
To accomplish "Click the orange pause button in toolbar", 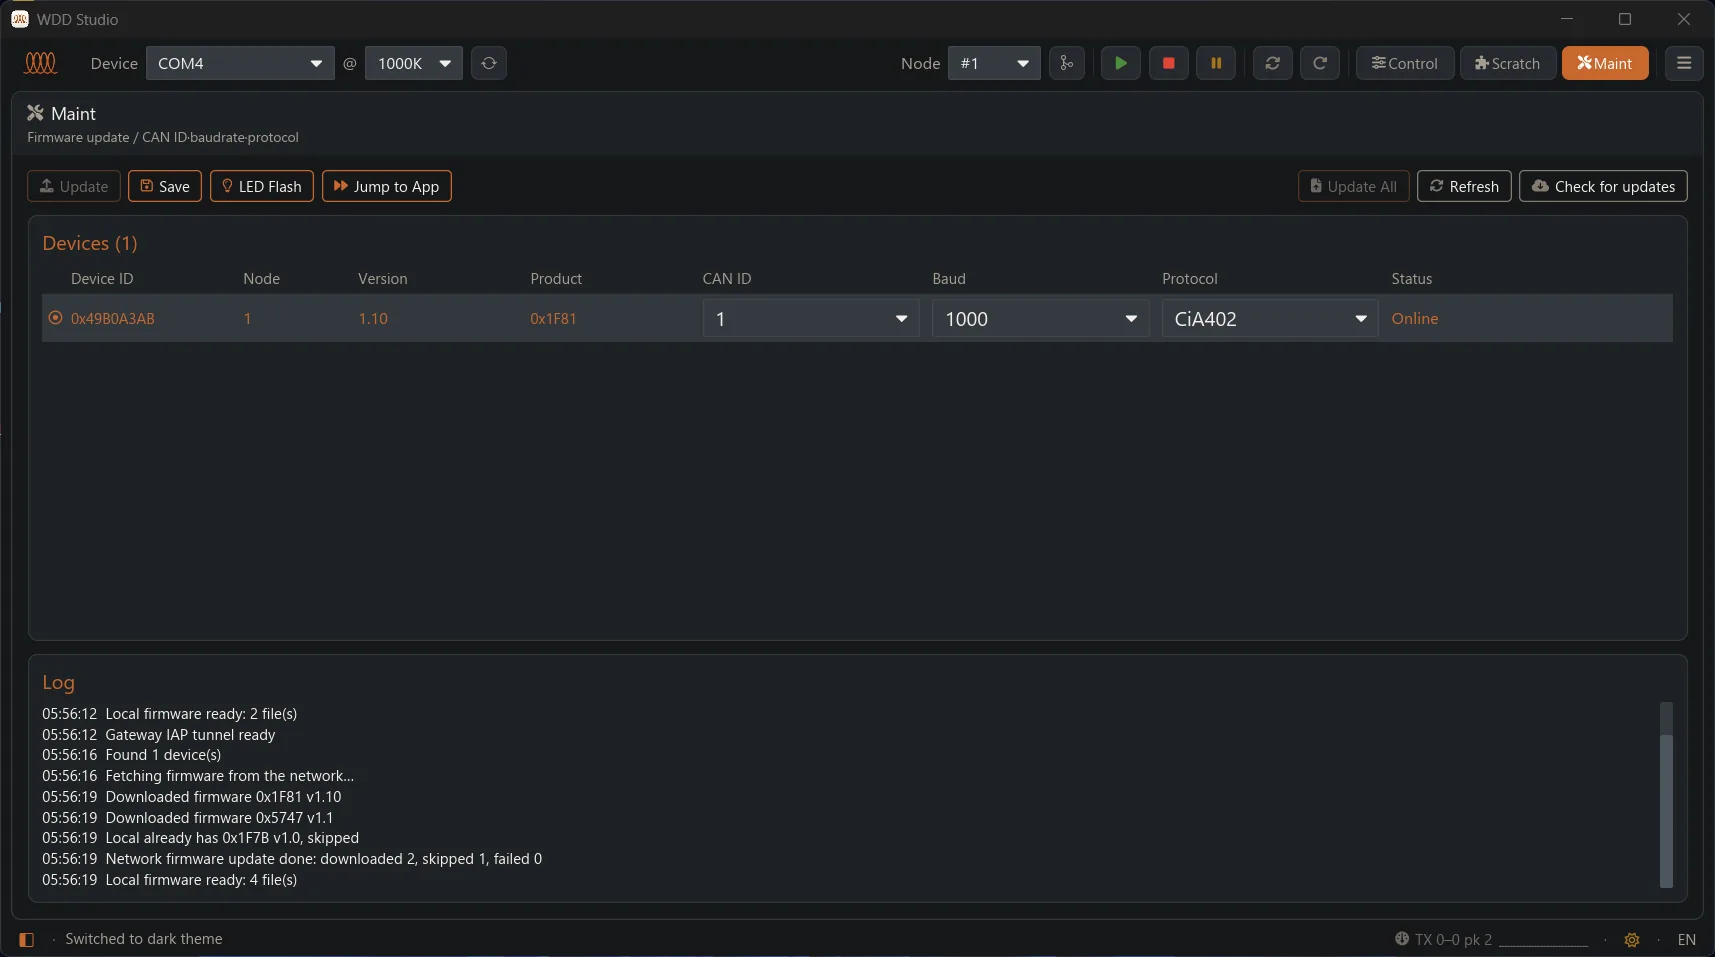I will click(x=1216, y=63).
